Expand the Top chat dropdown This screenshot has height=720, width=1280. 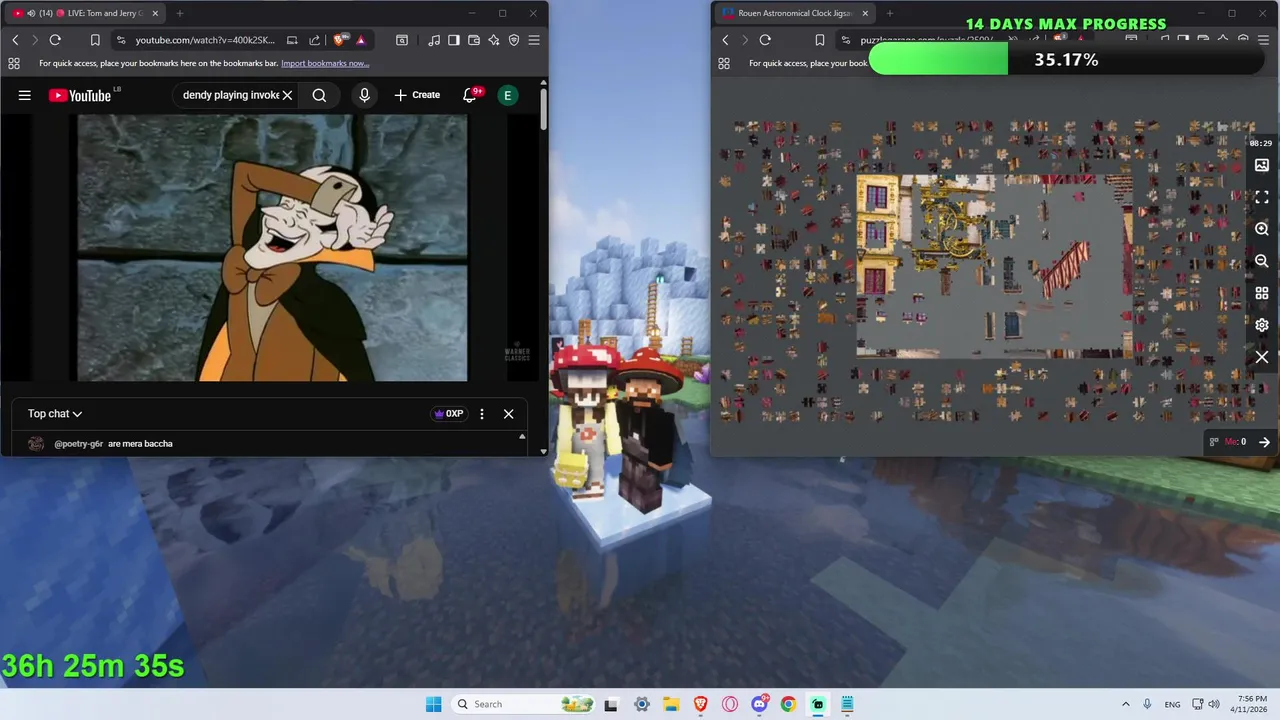pyautogui.click(x=55, y=413)
